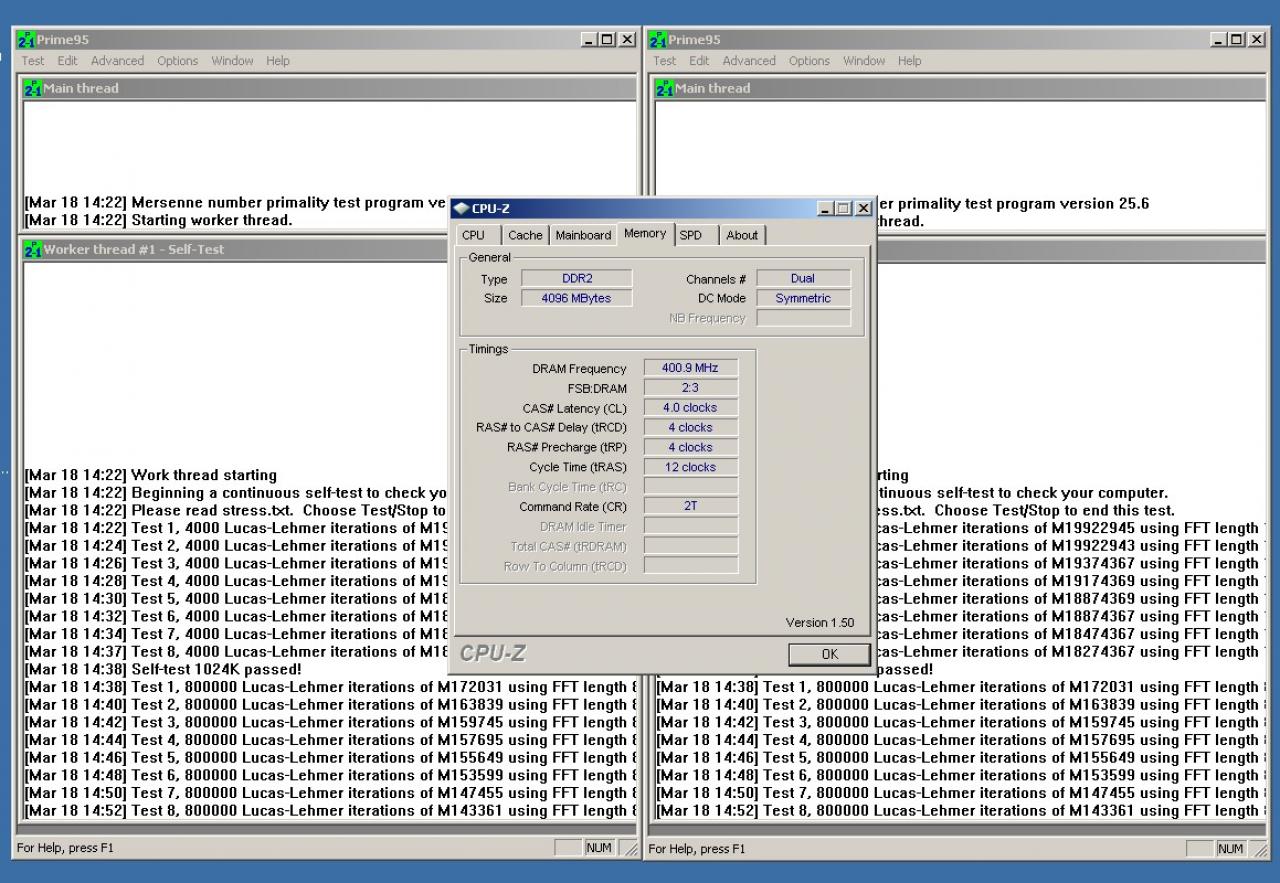Image resolution: width=1280 pixels, height=883 pixels.
Task: Click the Command Rate (CR) label
Action: click(x=573, y=507)
